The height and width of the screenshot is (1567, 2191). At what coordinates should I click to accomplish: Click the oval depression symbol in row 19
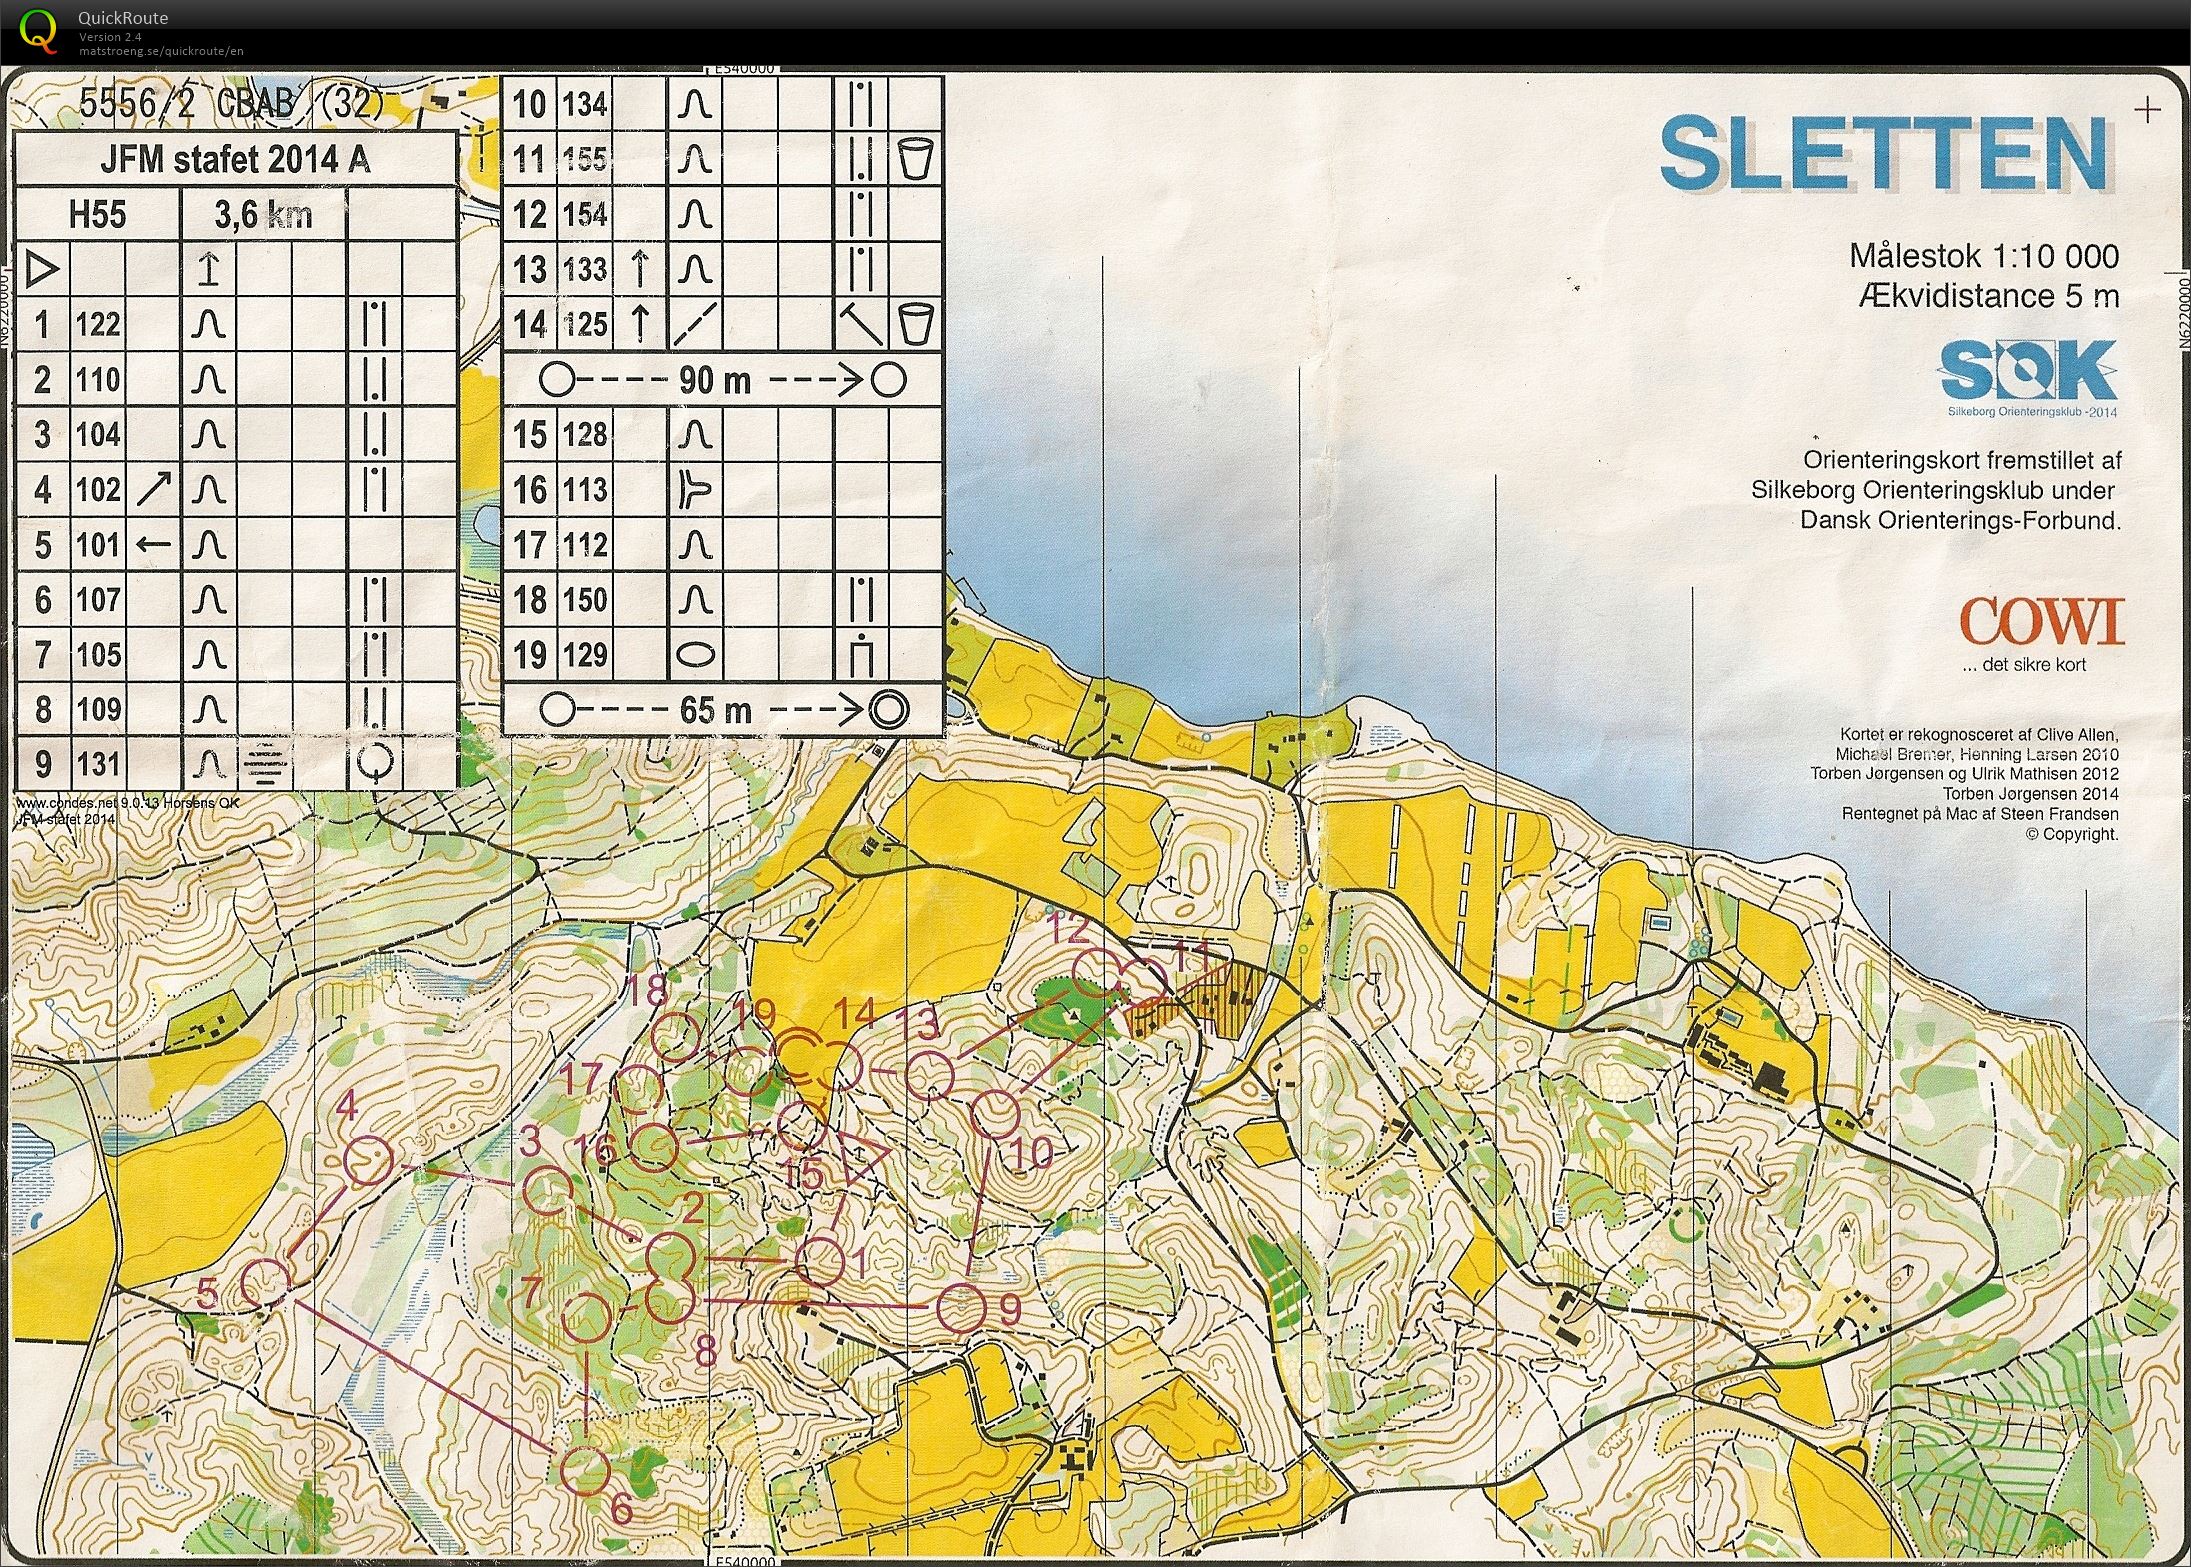(x=696, y=654)
